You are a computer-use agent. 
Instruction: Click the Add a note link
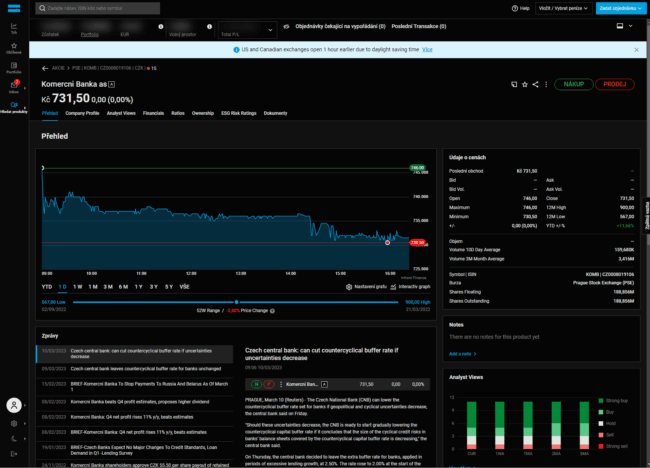click(x=462, y=354)
